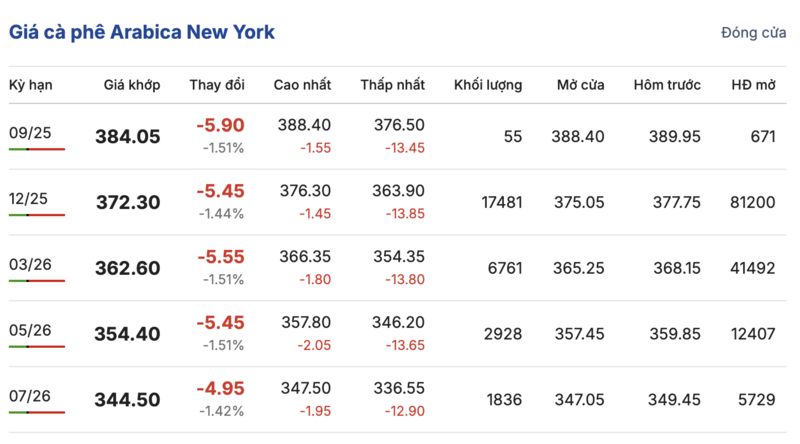
Task: Click the price range bar under 12/25
Action: pyautogui.click(x=37, y=215)
